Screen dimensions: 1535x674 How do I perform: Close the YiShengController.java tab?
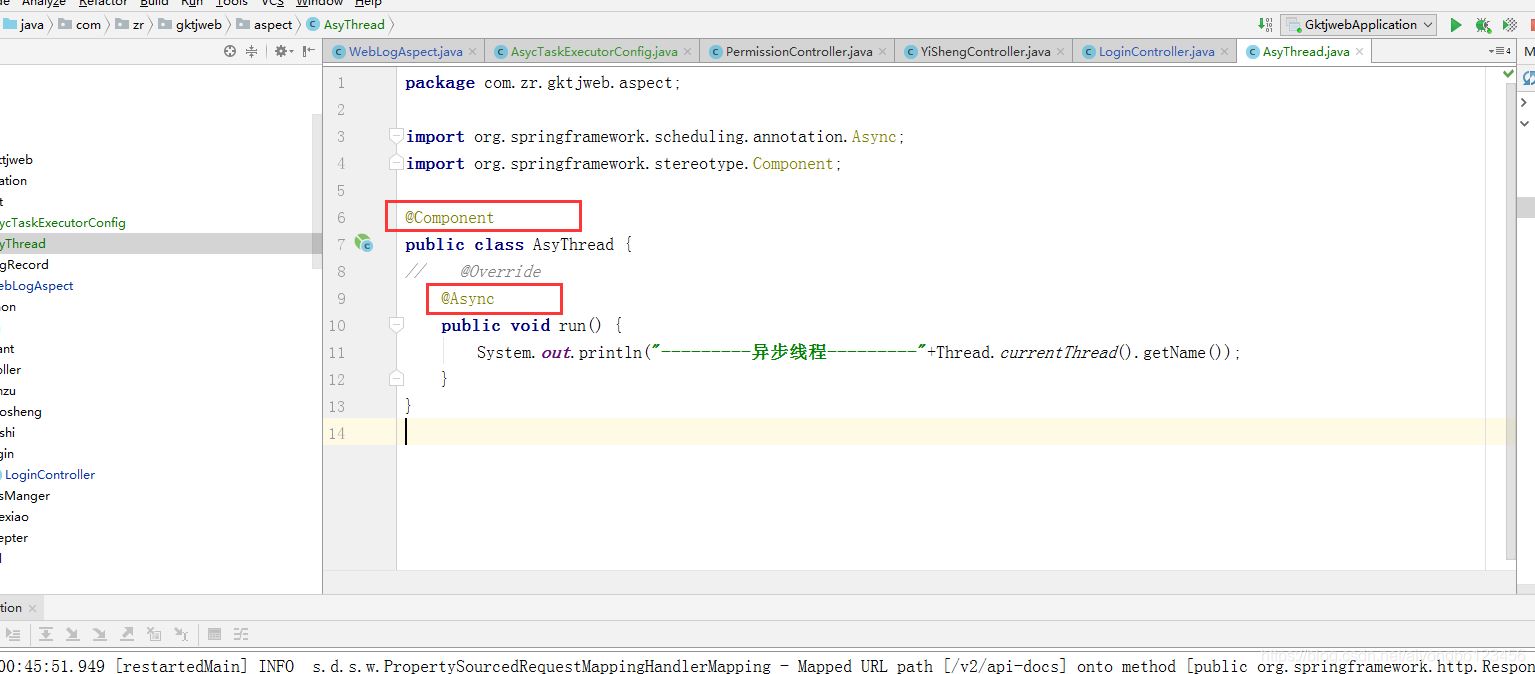click(x=1060, y=52)
